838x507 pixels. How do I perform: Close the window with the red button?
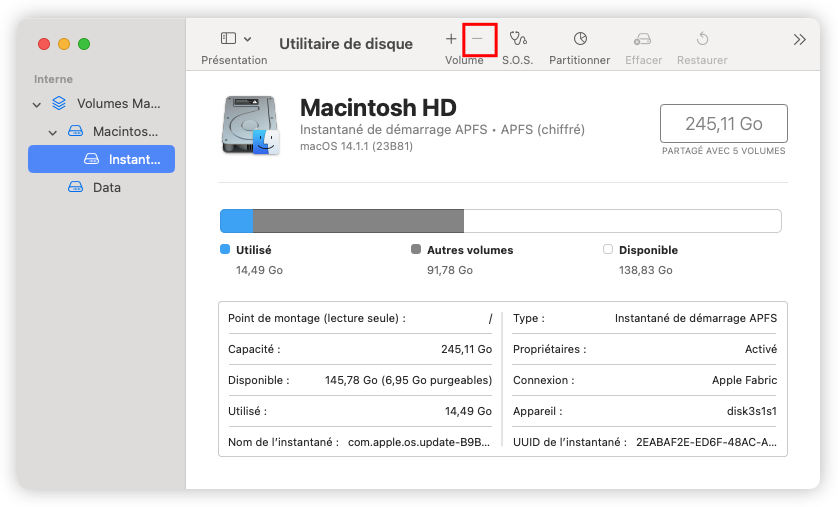[x=44, y=44]
